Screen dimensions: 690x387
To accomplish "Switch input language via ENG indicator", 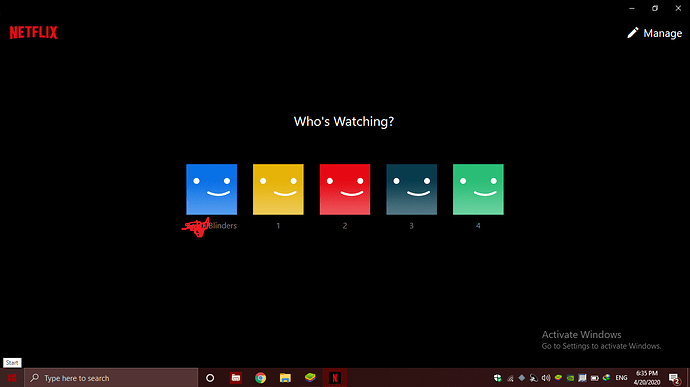I will point(621,378).
